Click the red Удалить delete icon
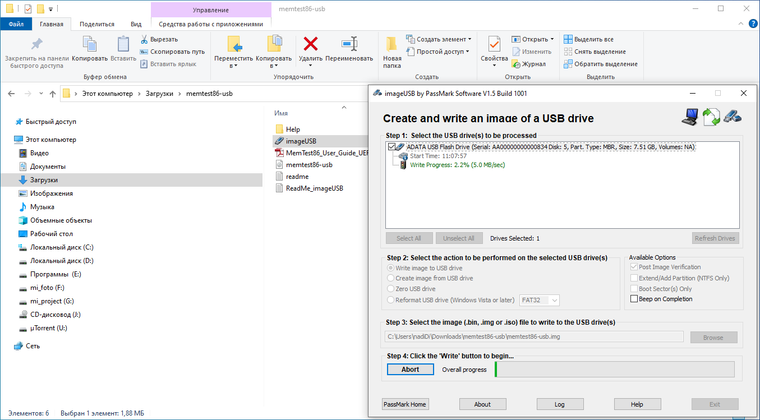The width and height of the screenshot is (760, 420). (311, 44)
